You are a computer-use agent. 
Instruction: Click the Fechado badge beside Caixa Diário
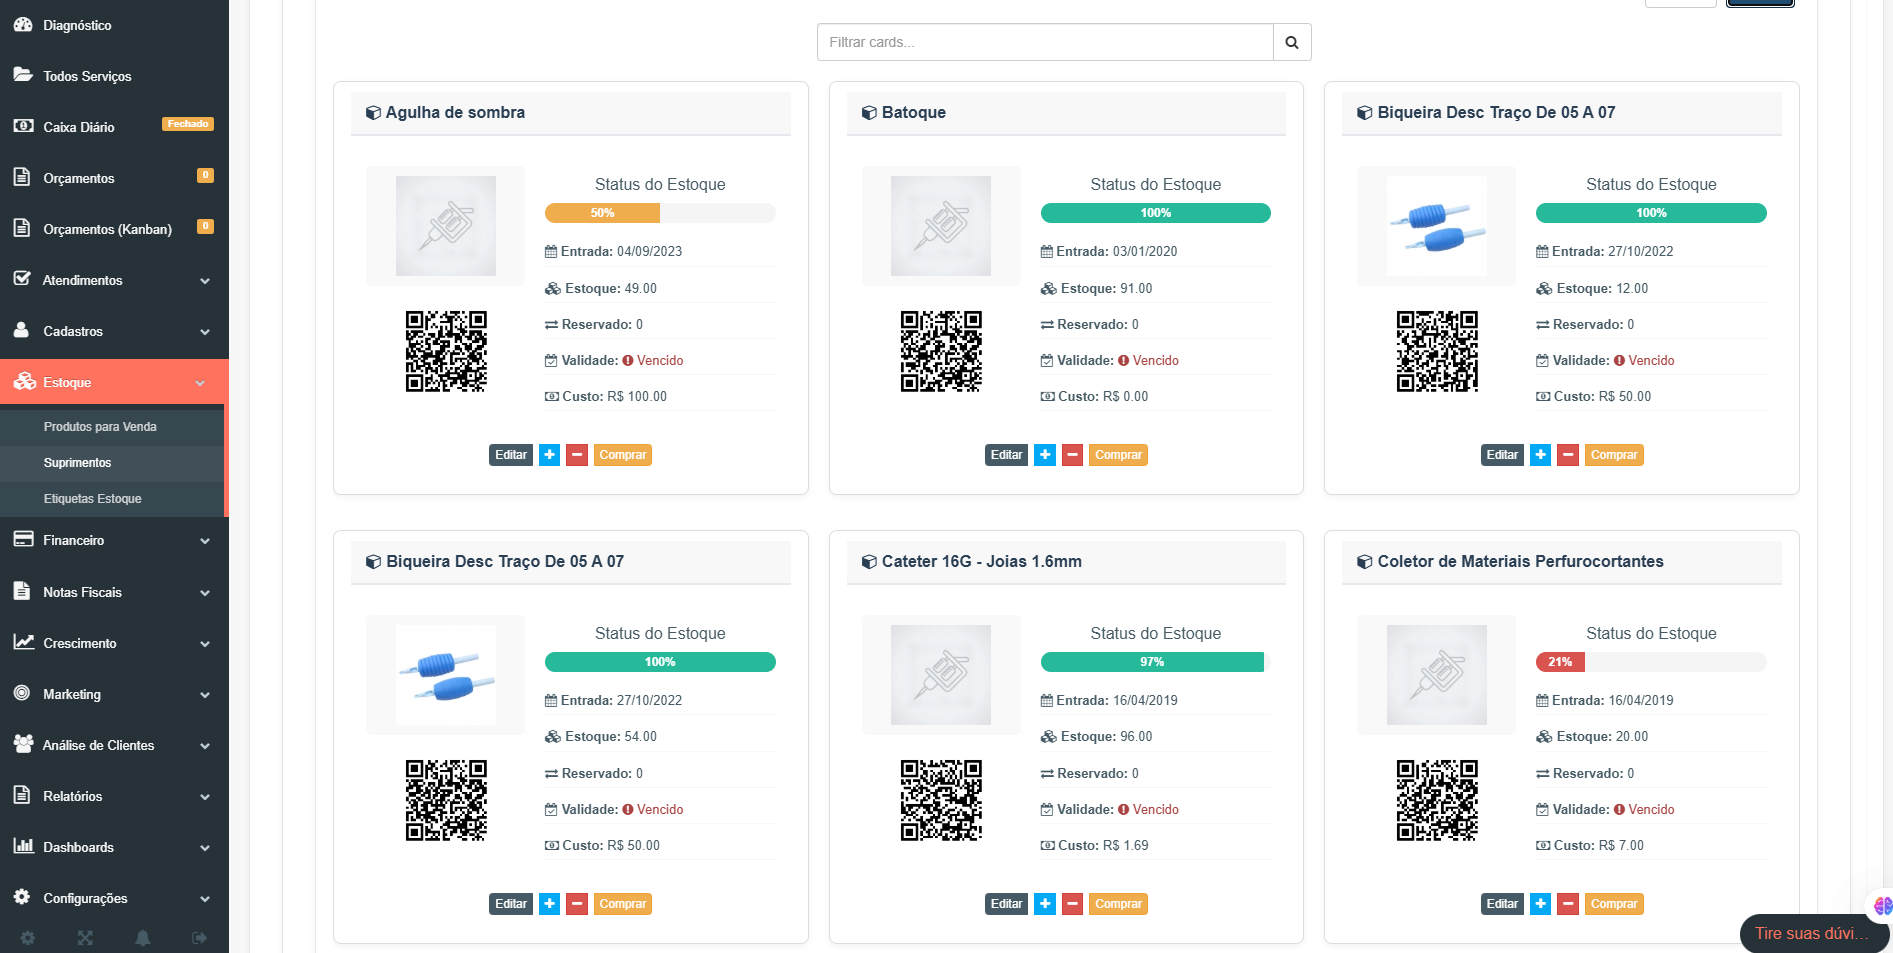pos(188,124)
